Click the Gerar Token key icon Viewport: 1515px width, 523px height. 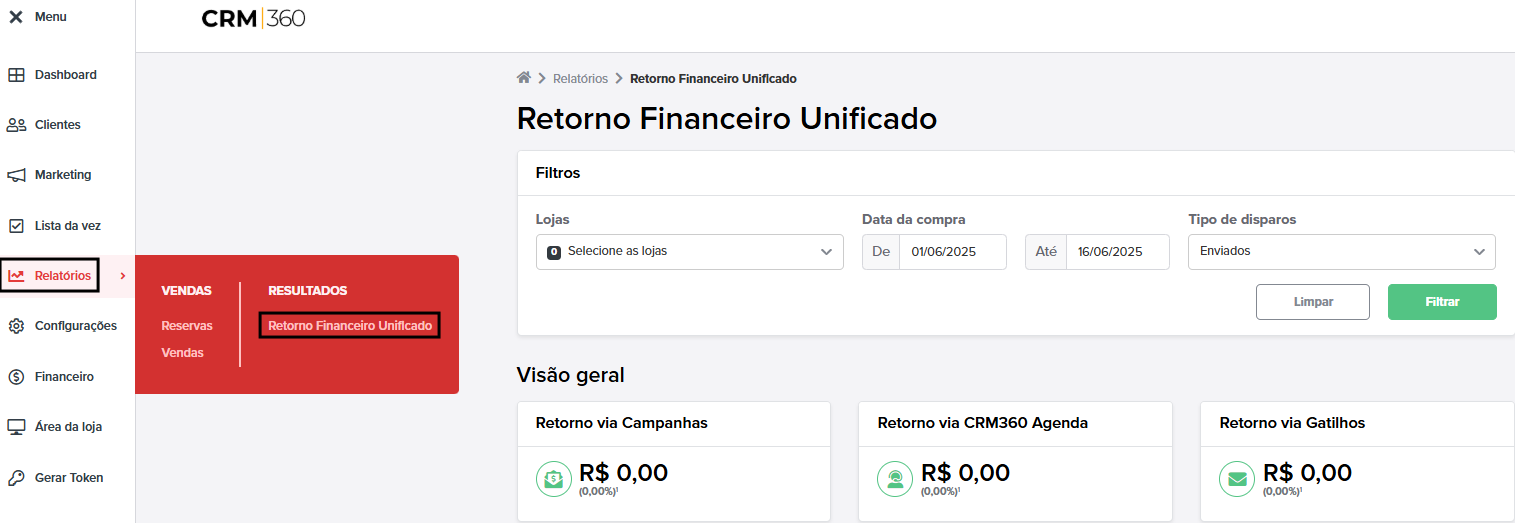[16, 478]
